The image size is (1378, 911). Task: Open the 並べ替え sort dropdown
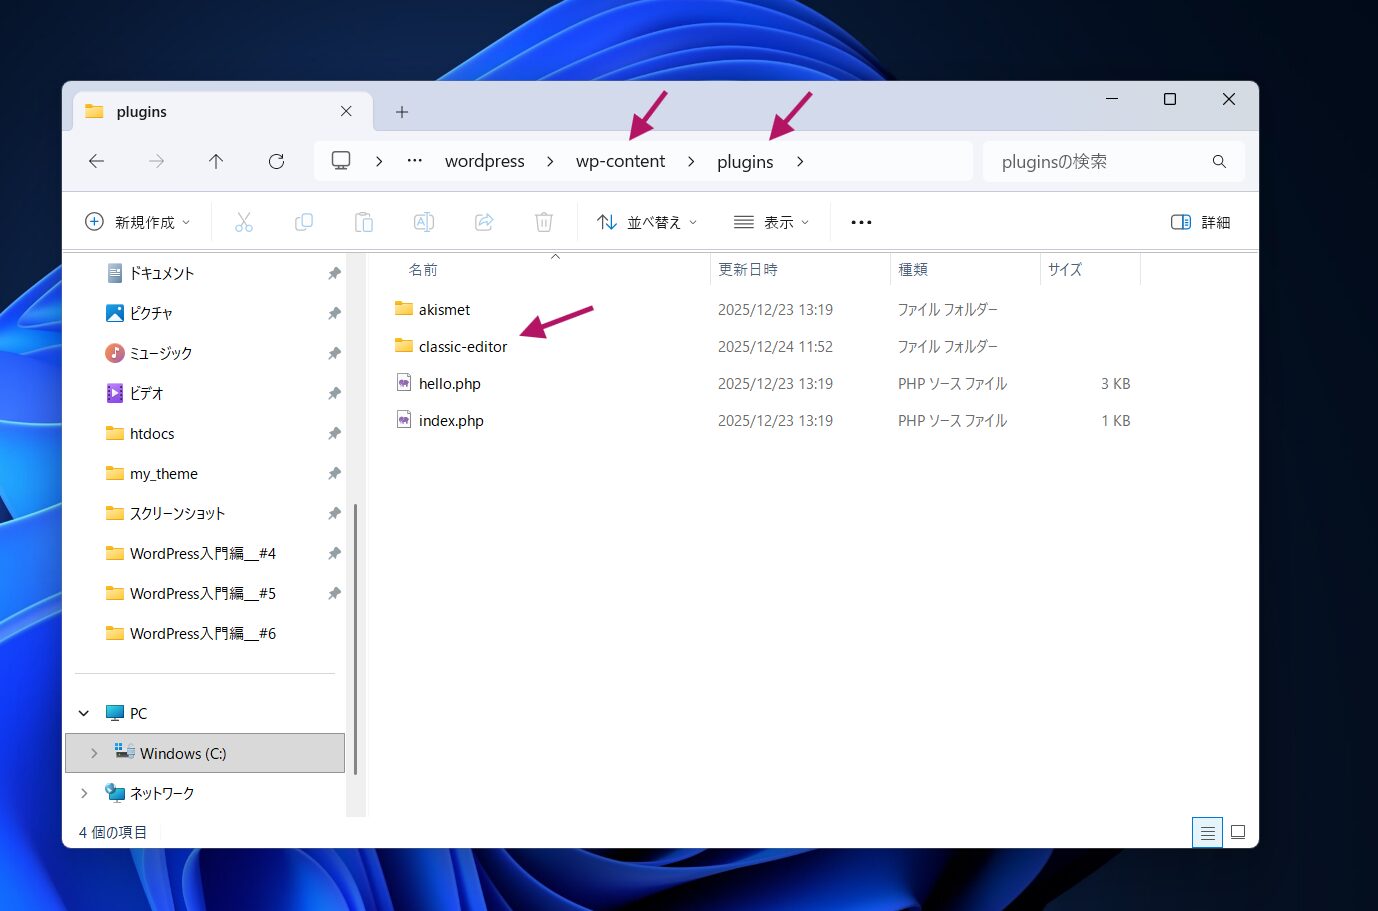647,222
